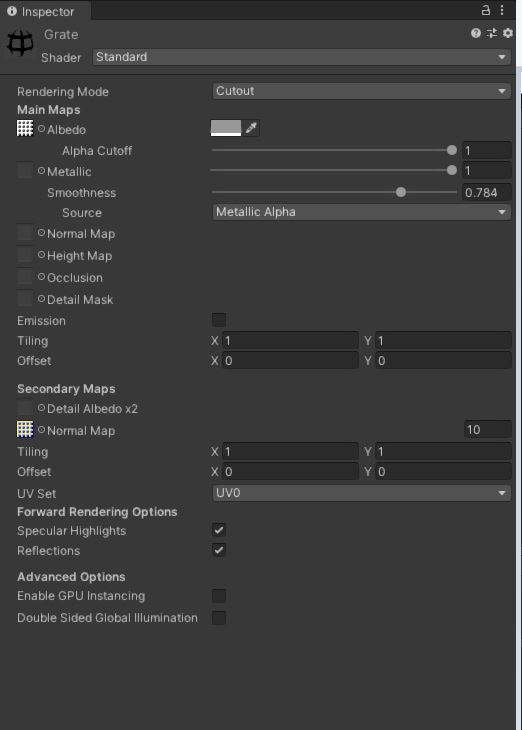This screenshot has height=730, width=522.
Task: Open the Inspector three-dot options menu
Action: pyautogui.click(x=502, y=10)
